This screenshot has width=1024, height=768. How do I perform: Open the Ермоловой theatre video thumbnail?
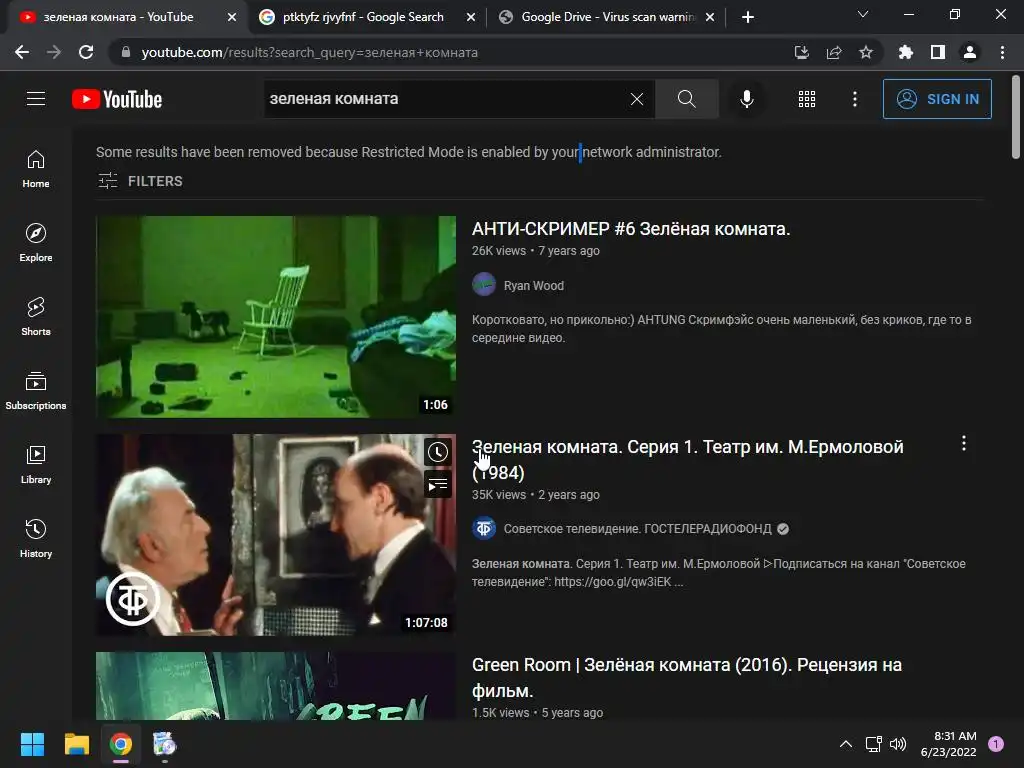[x=276, y=535]
